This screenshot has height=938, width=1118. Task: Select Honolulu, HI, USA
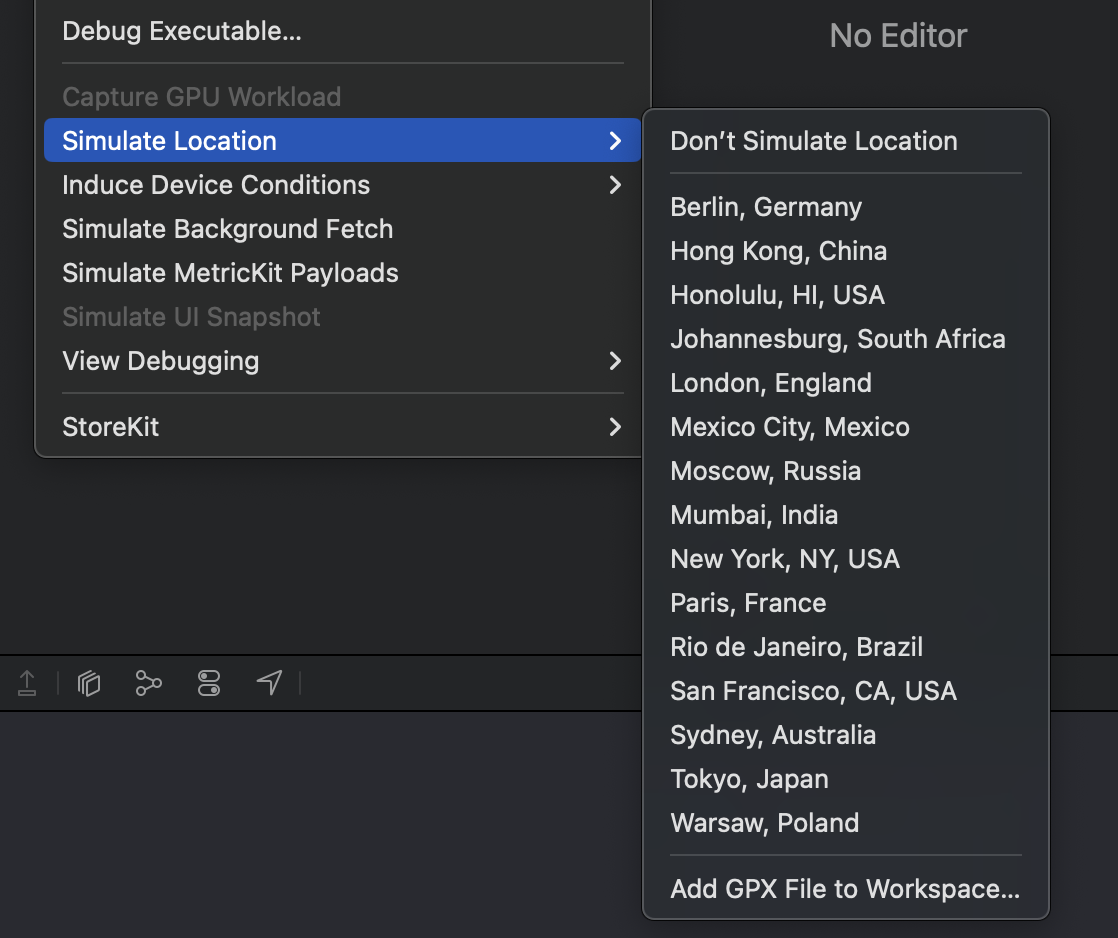click(x=846, y=295)
